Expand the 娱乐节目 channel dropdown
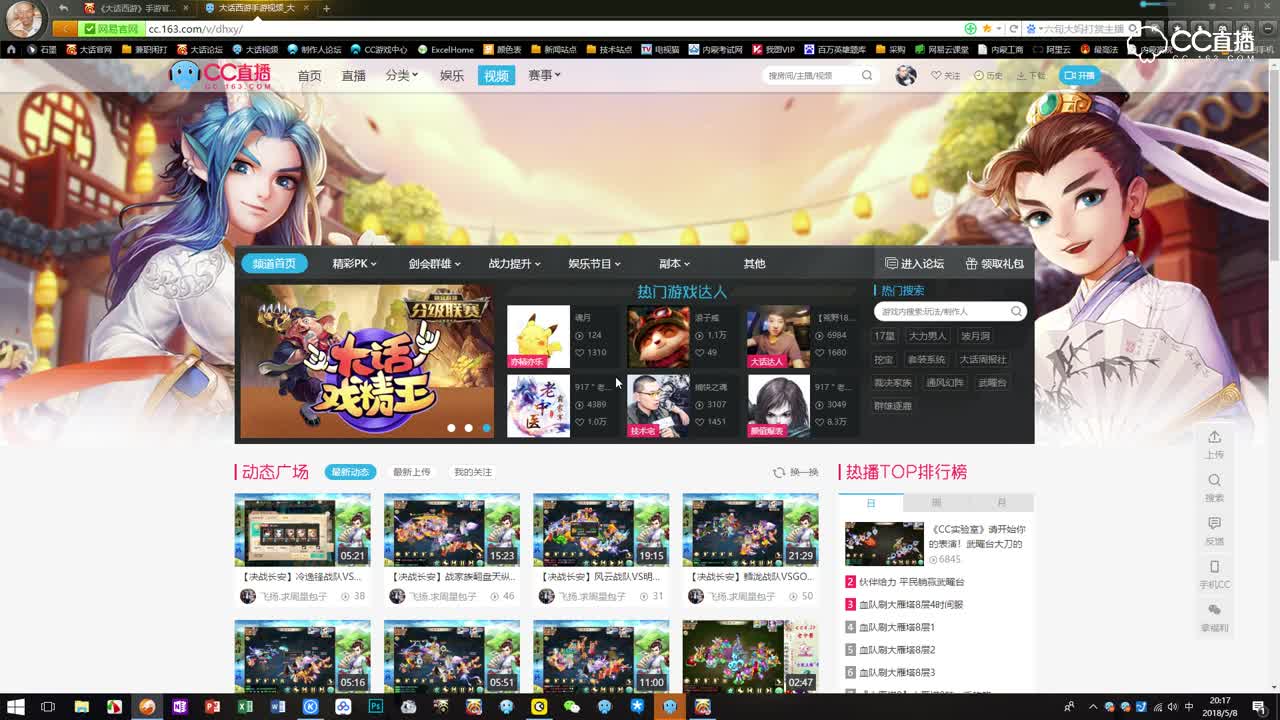This screenshot has height=720, width=1280. pyautogui.click(x=594, y=263)
